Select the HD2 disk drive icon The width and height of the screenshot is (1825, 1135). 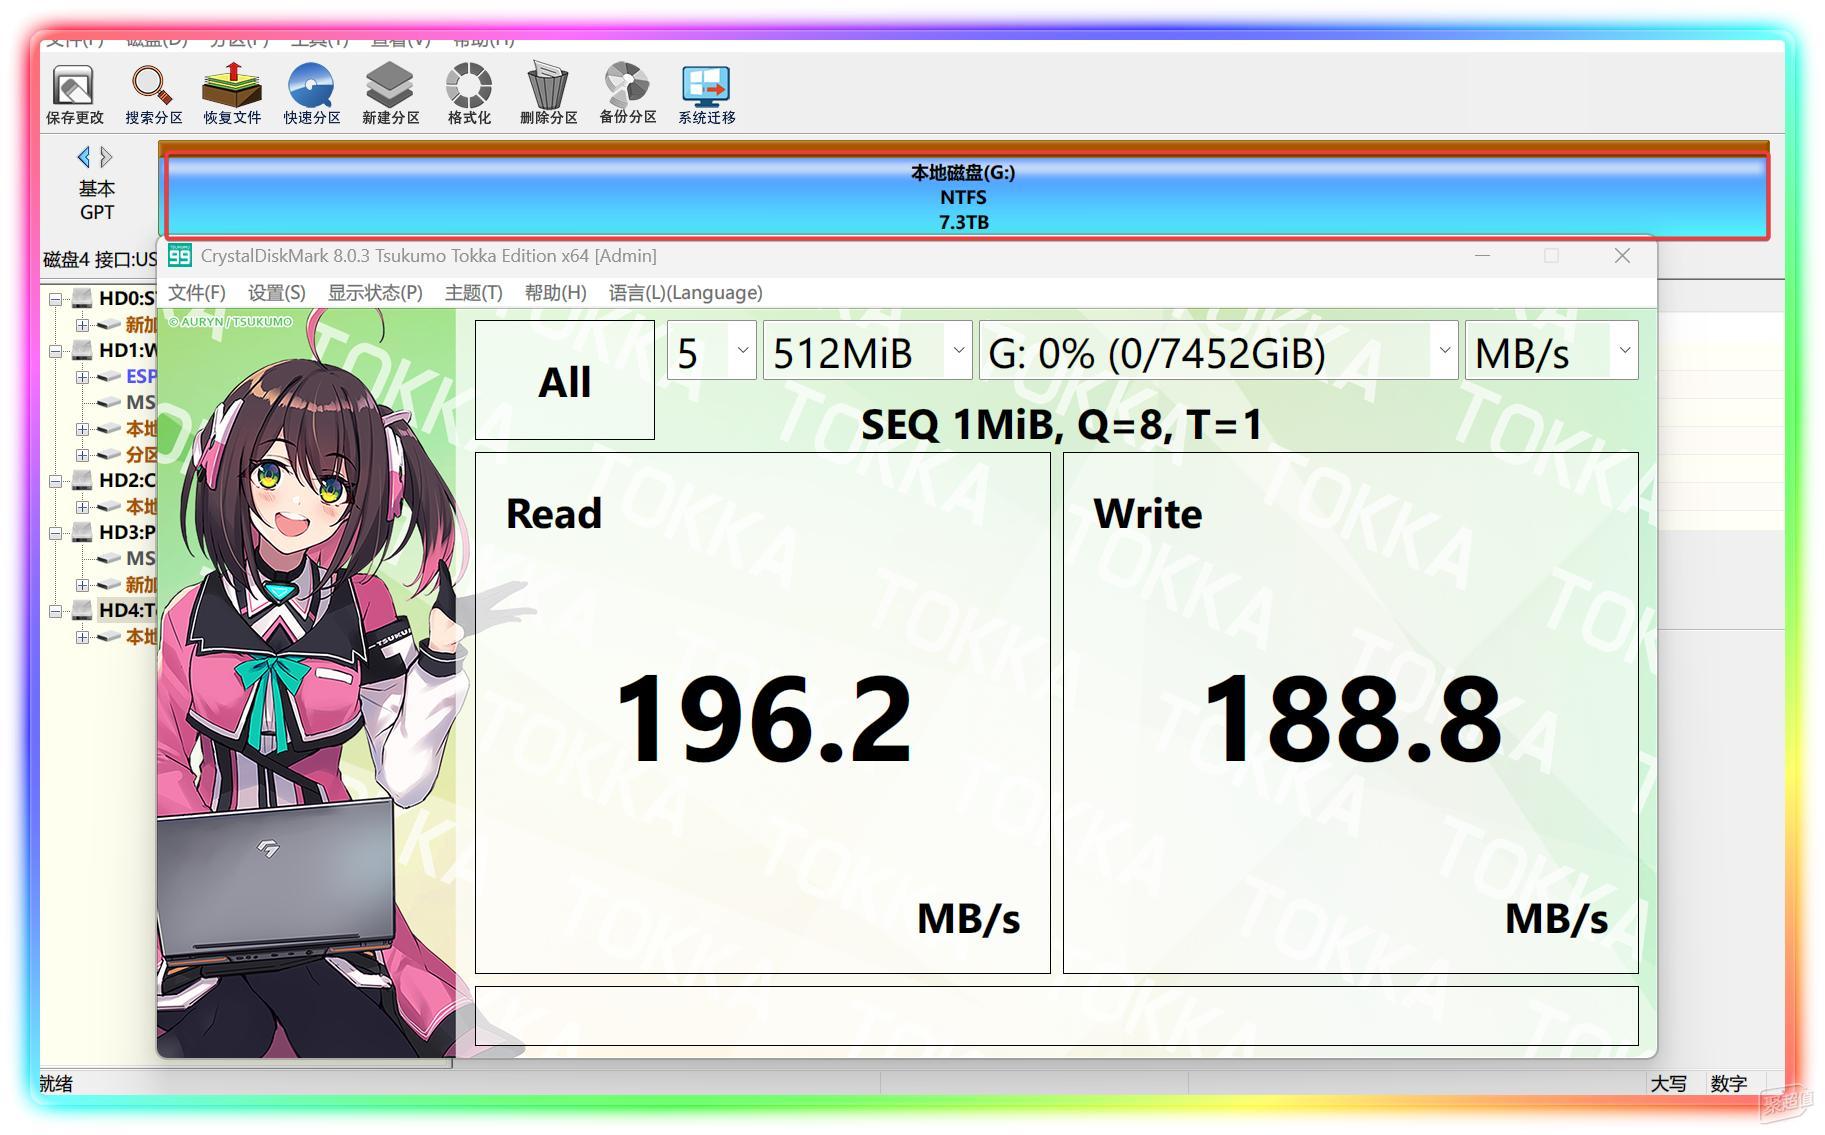pos(82,480)
